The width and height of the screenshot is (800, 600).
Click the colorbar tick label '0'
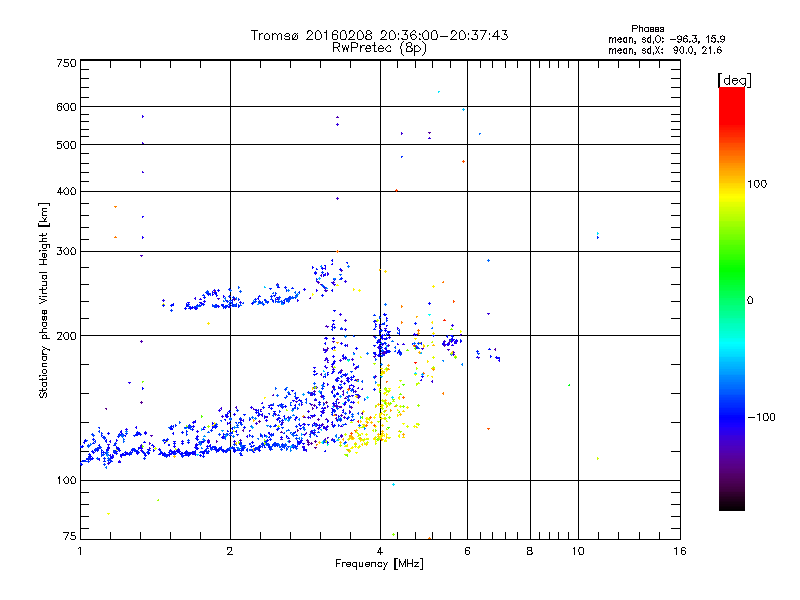click(750, 301)
